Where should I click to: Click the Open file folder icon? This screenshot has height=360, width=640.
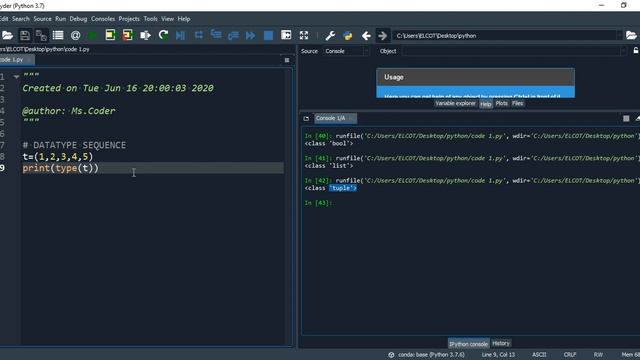click(x=7, y=36)
